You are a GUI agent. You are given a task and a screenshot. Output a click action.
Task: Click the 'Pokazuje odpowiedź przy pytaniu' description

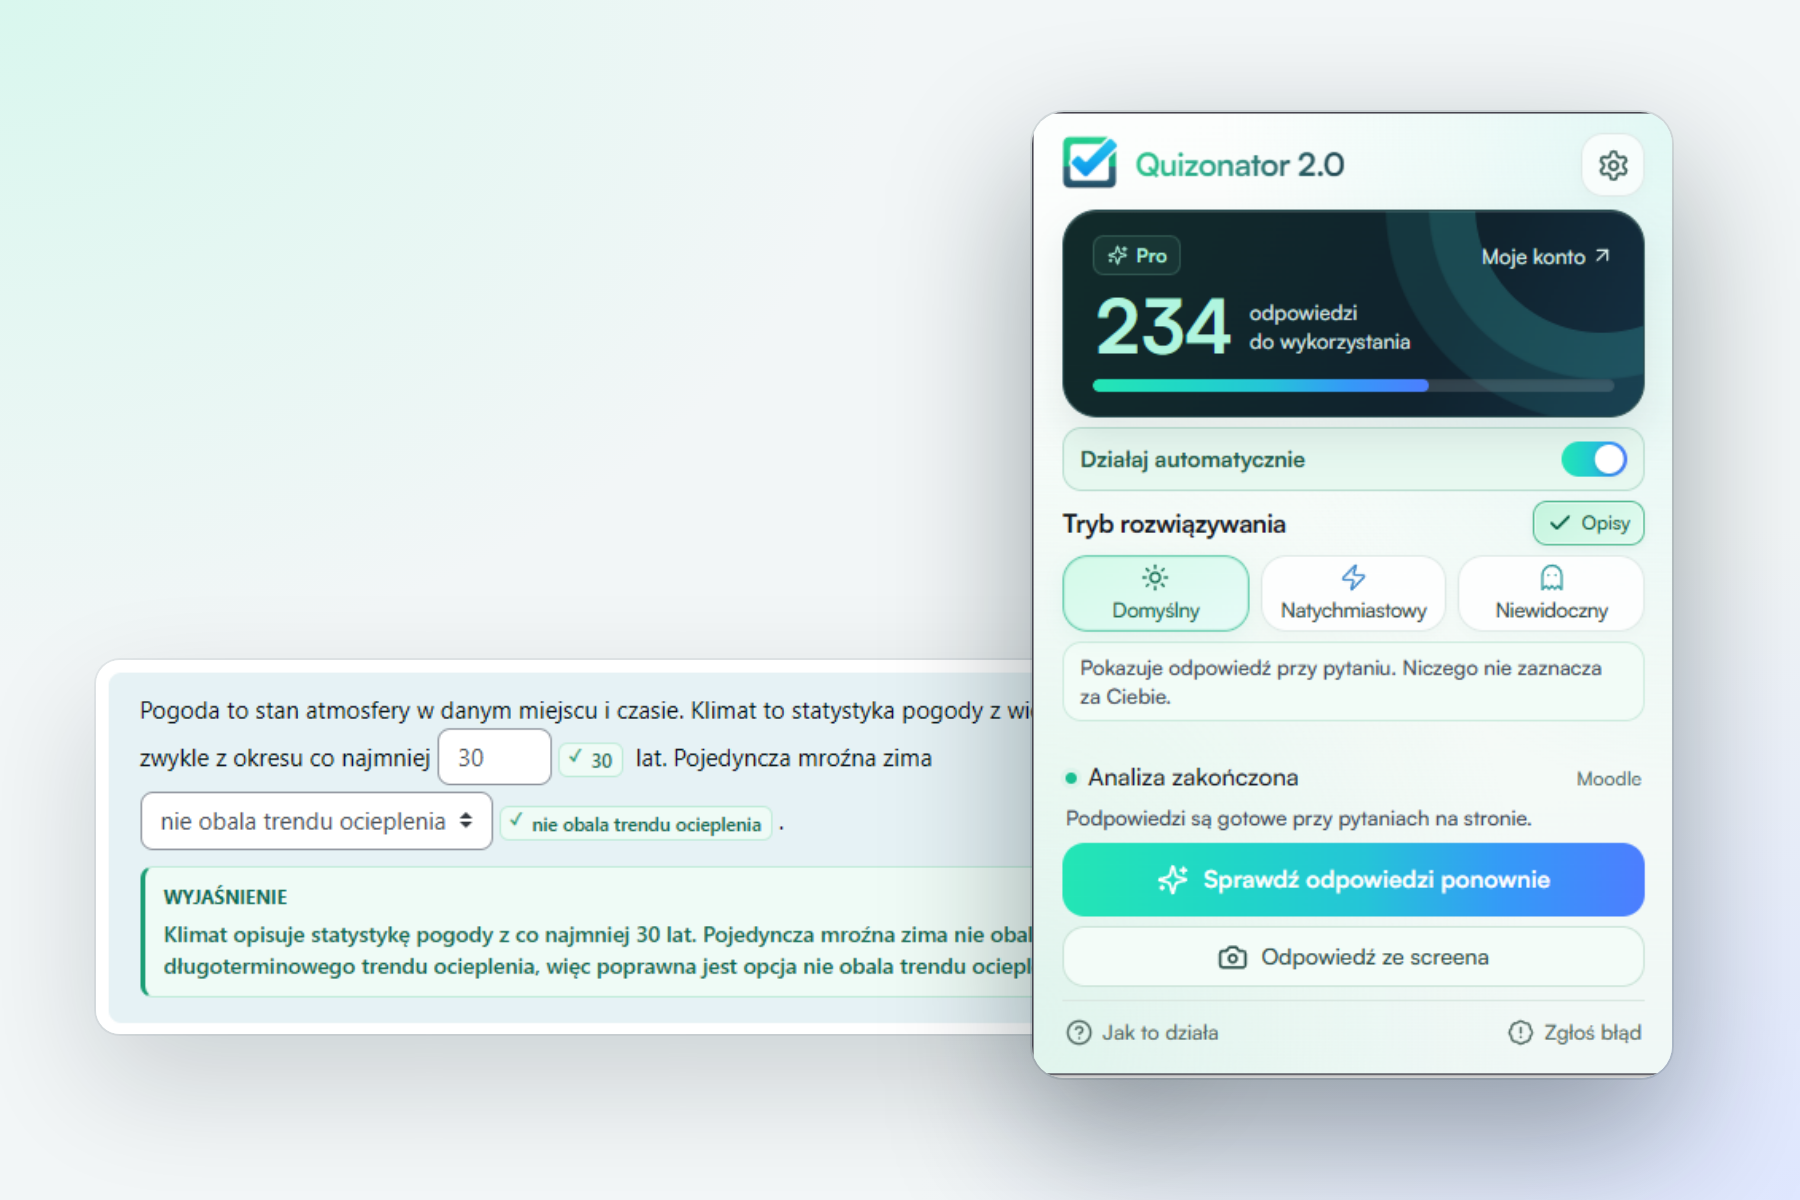pos(1353,682)
